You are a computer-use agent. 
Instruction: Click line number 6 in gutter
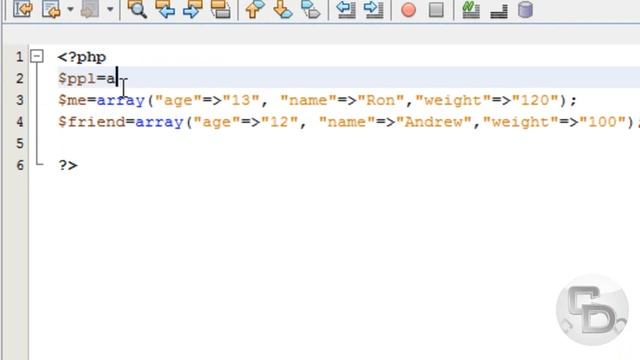(20, 165)
